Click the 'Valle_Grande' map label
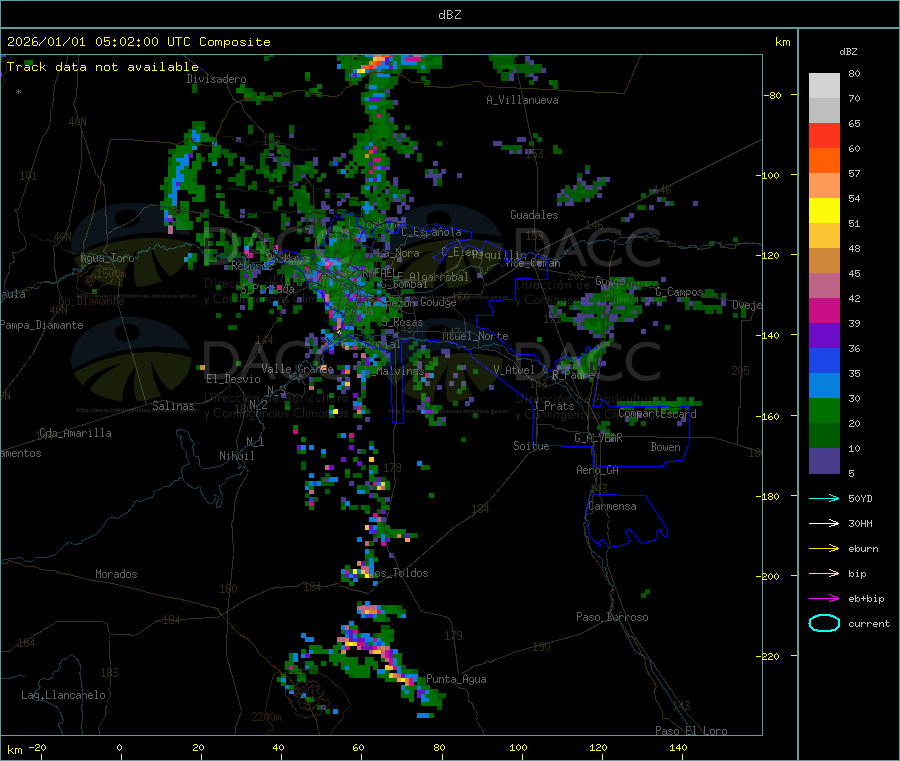 tap(298, 369)
